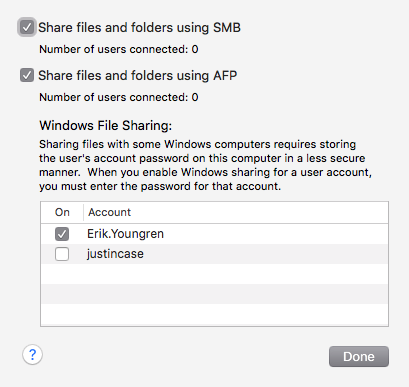This screenshot has width=409, height=387.
Task: Click the gray empty row in accounts table
Action: [x=214, y=294]
